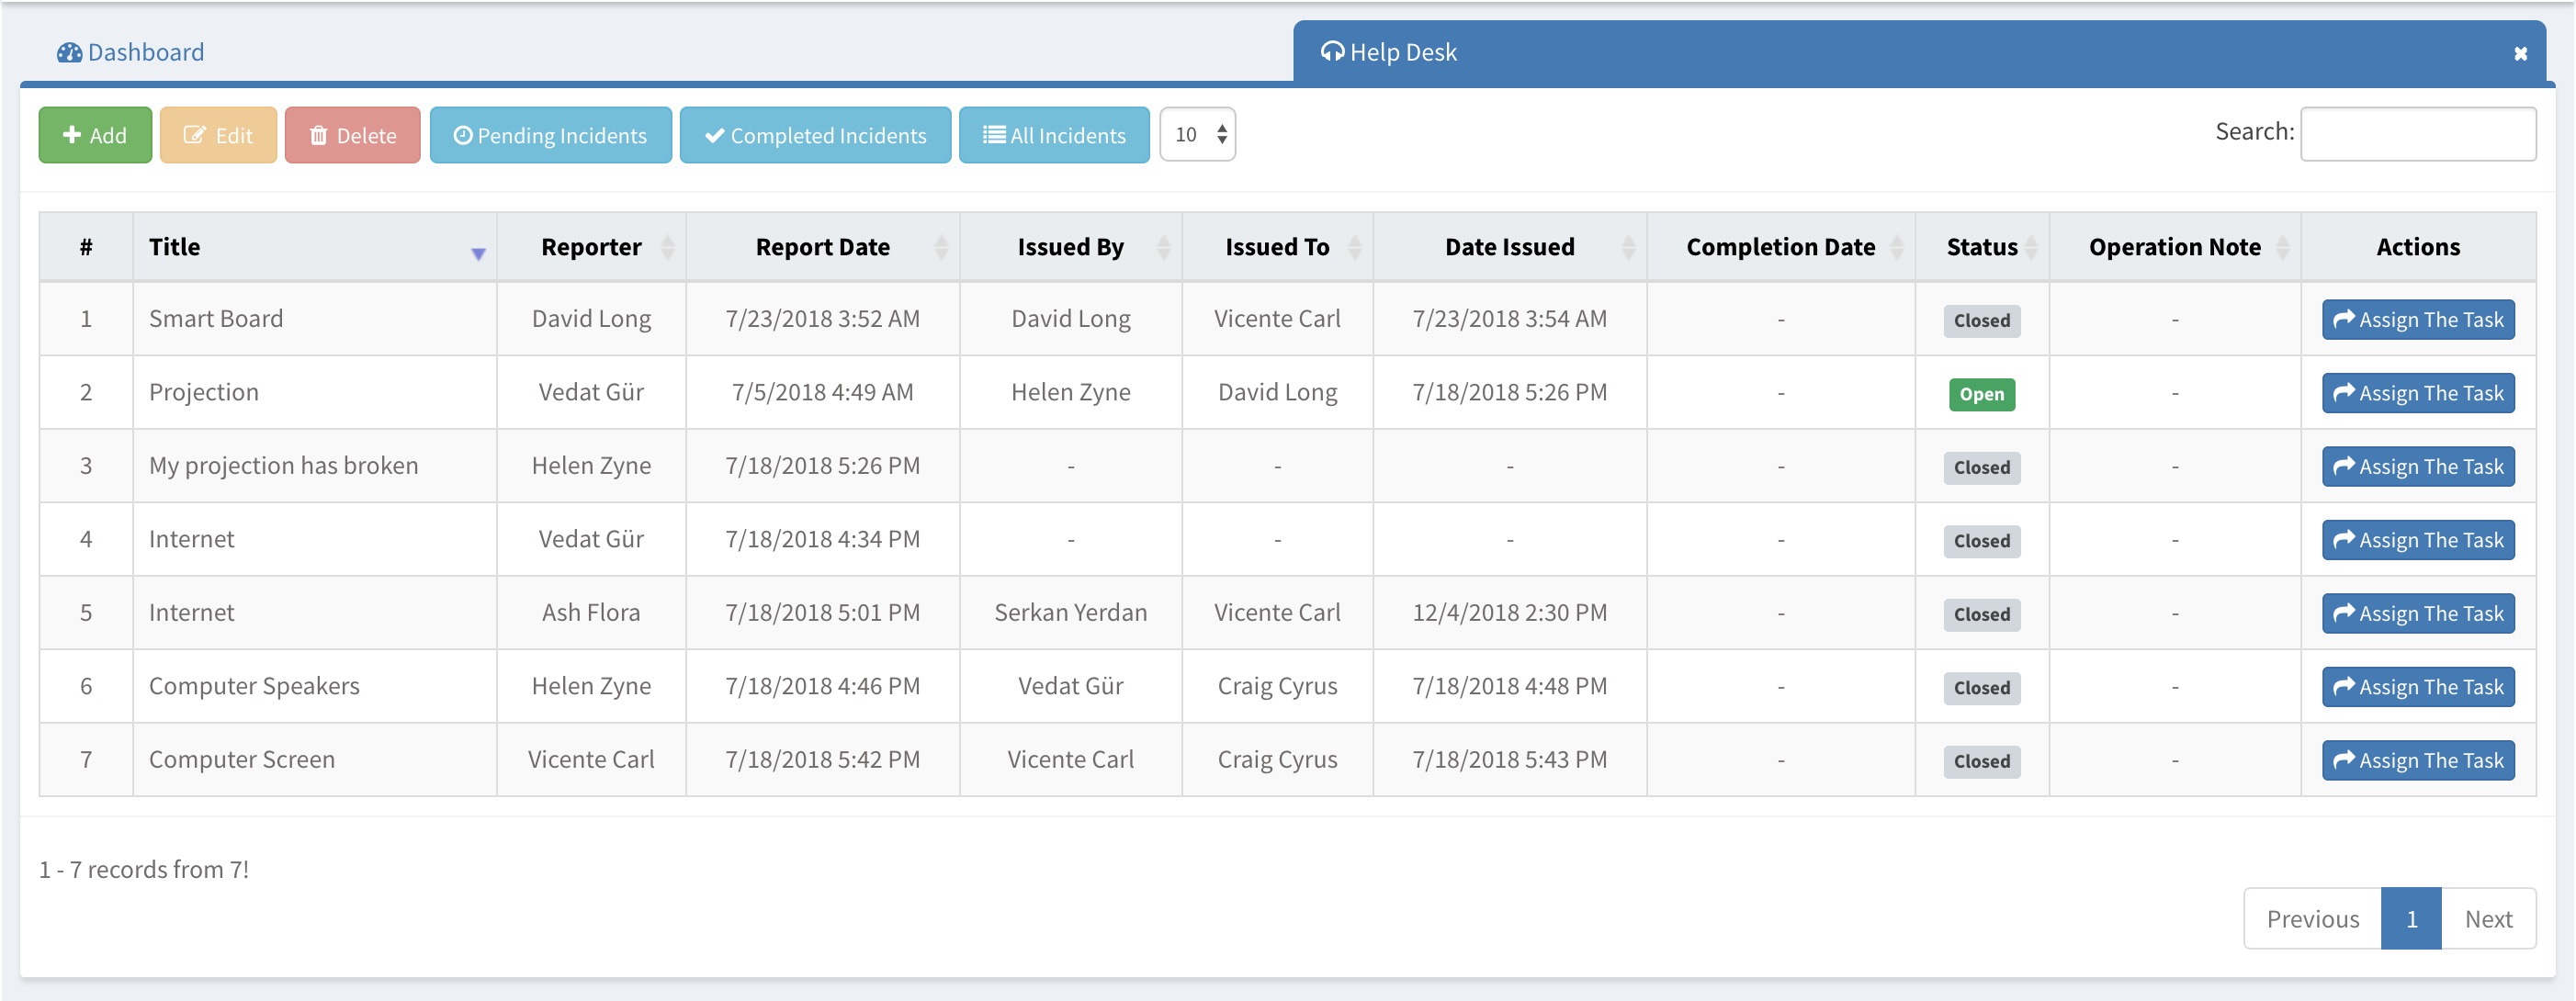Close the Help Desk tab
2576x1001 pixels.
click(x=2520, y=54)
